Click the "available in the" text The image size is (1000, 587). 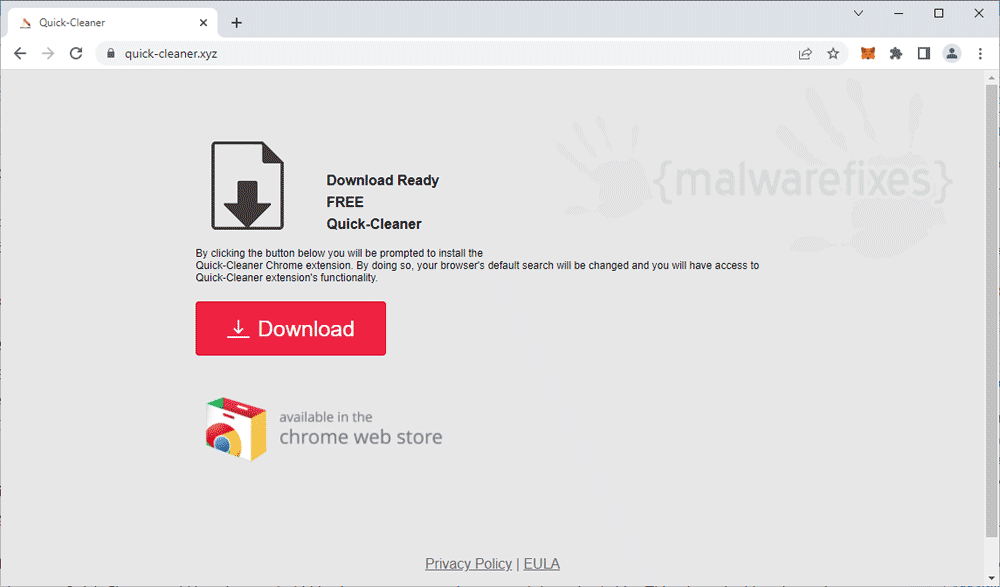326,417
